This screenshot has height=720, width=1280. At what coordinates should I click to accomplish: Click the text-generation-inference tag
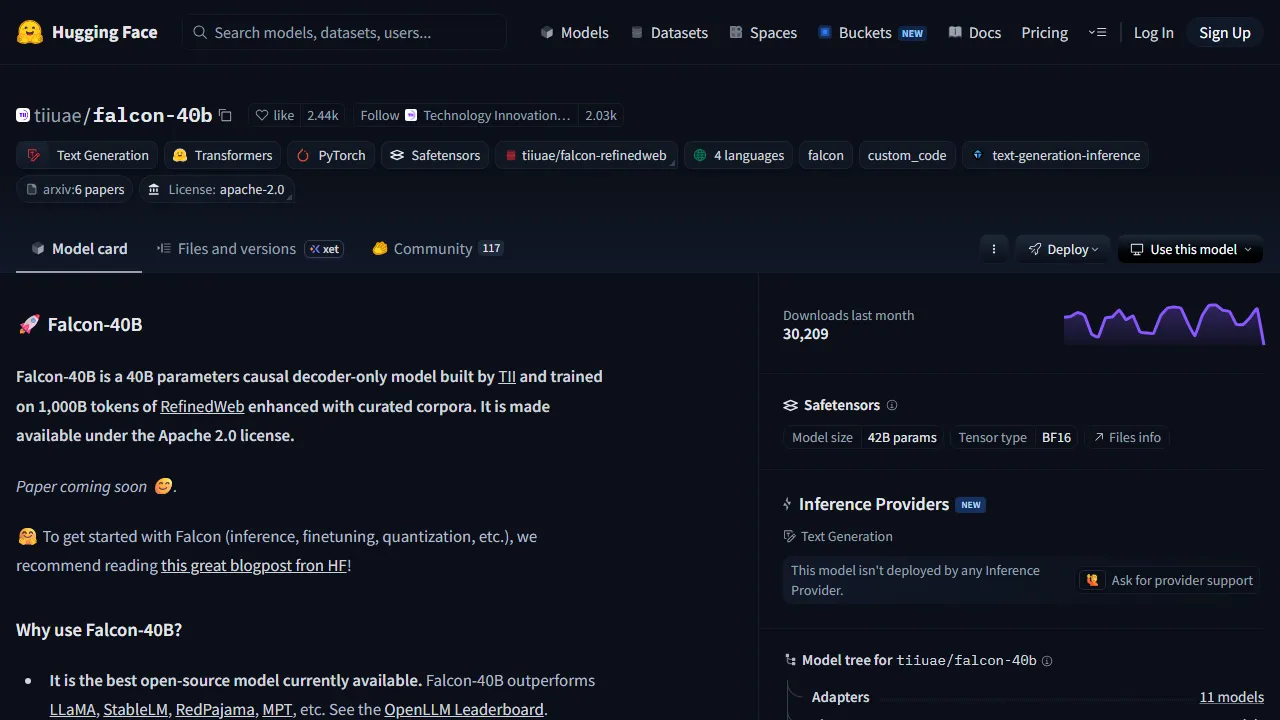[x=1056, y=155]
